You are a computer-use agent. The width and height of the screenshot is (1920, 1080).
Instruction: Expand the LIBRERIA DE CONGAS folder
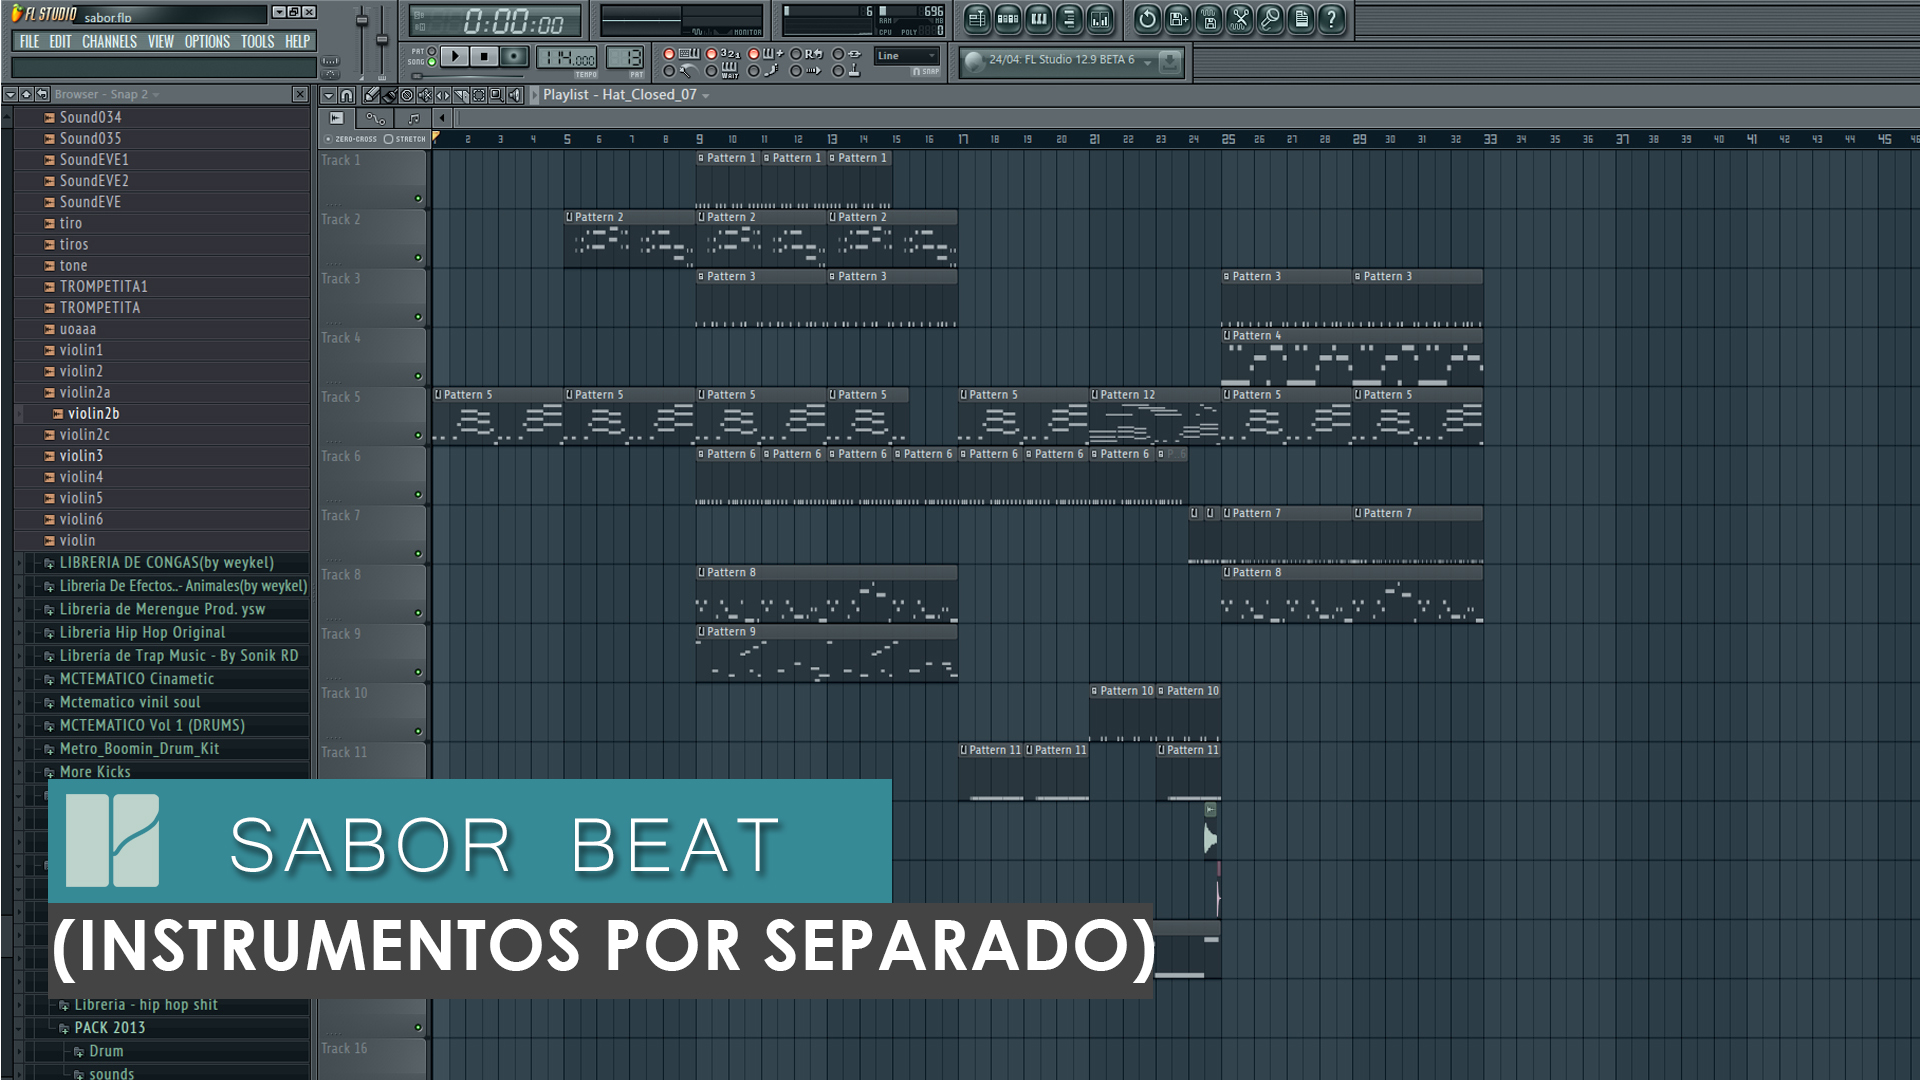click(165, 563)
